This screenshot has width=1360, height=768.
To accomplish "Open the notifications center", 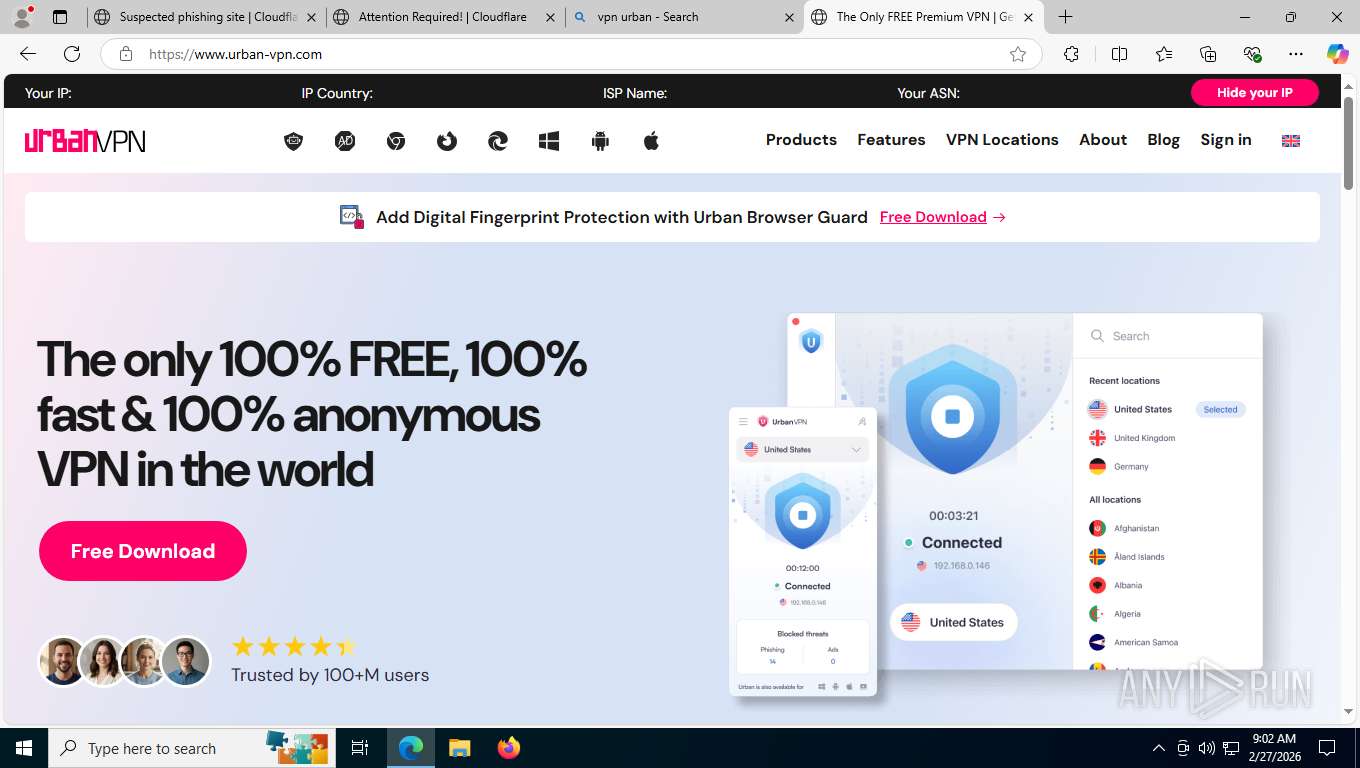I will click(1327, 748).
